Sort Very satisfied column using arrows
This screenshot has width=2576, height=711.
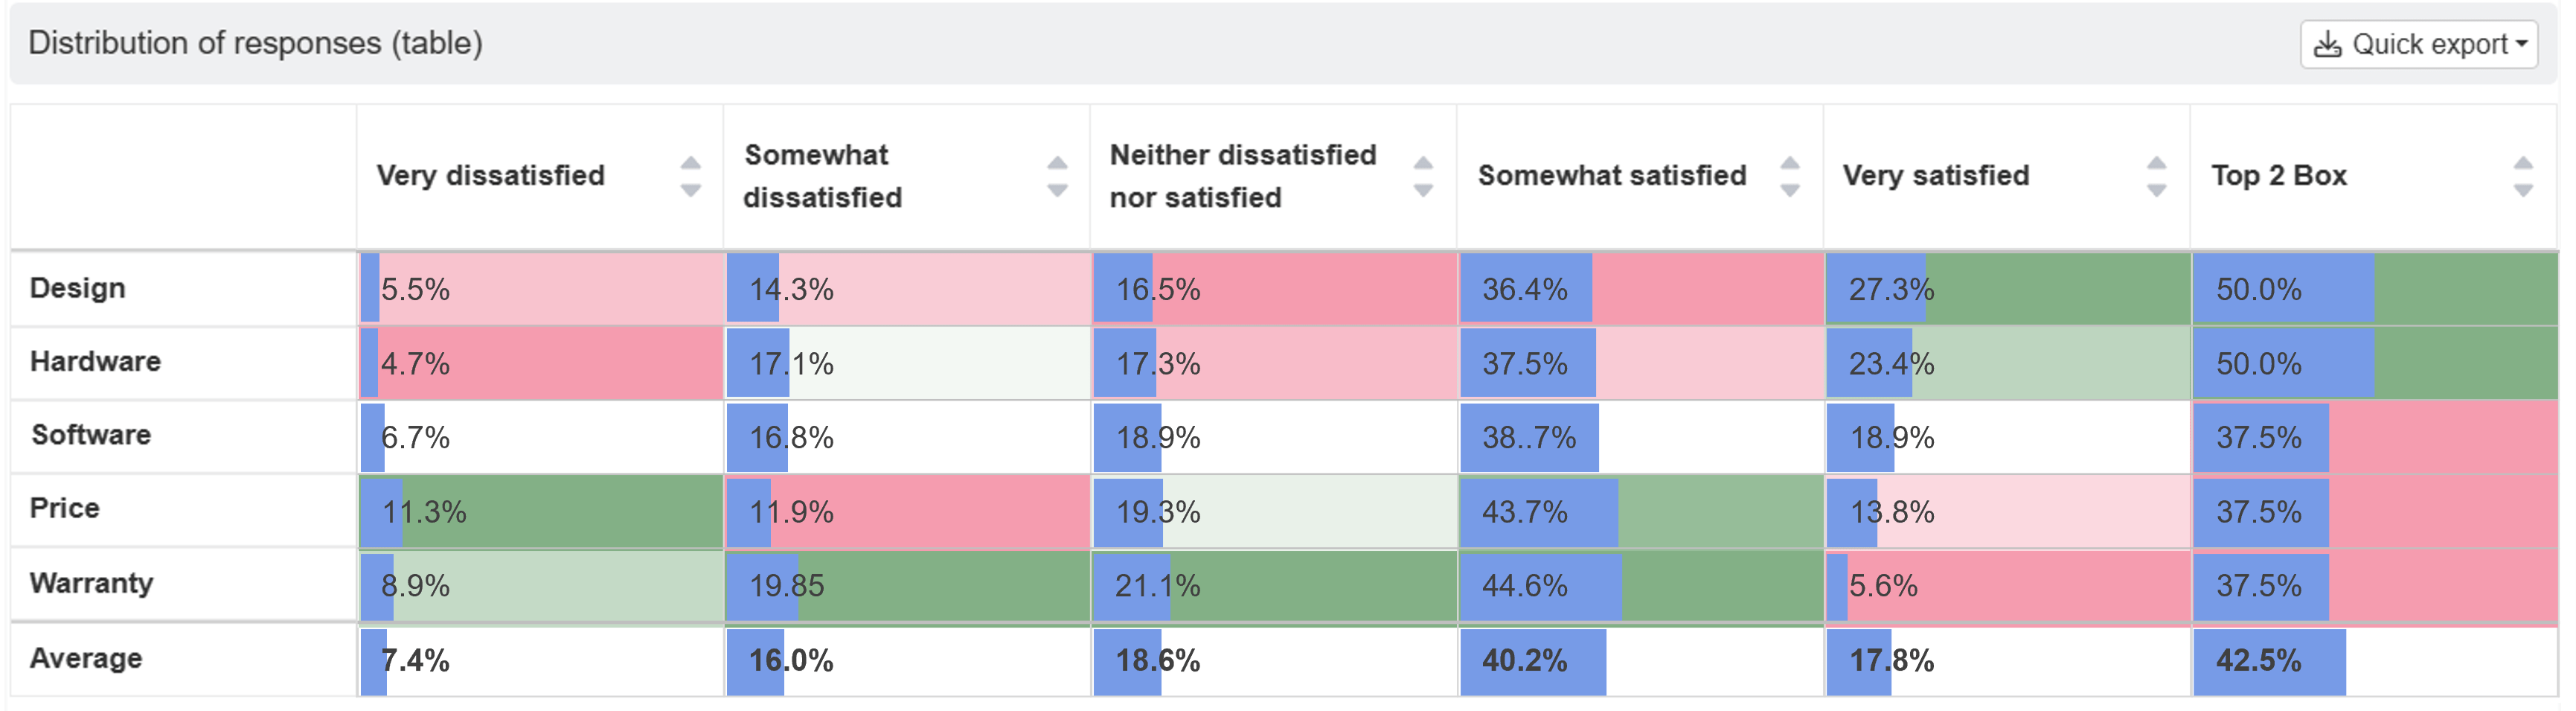click(2156, 176)
